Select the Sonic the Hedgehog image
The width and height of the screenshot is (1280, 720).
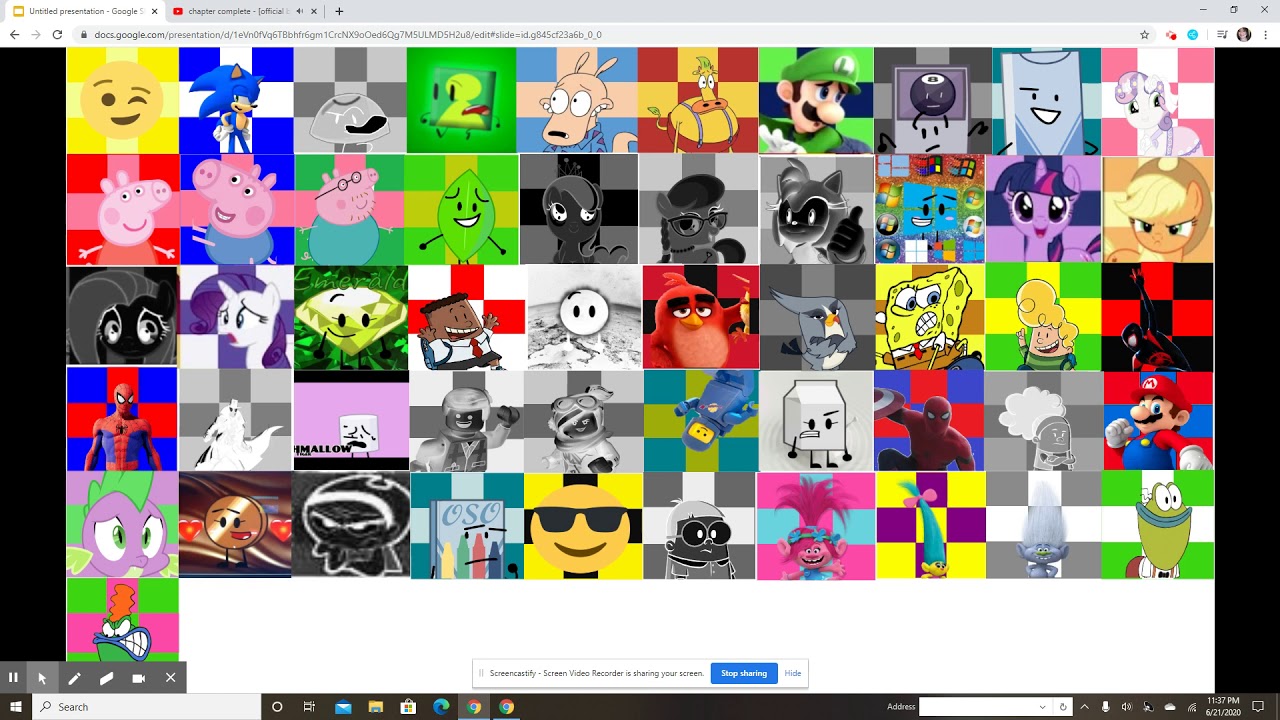[236, 100]
